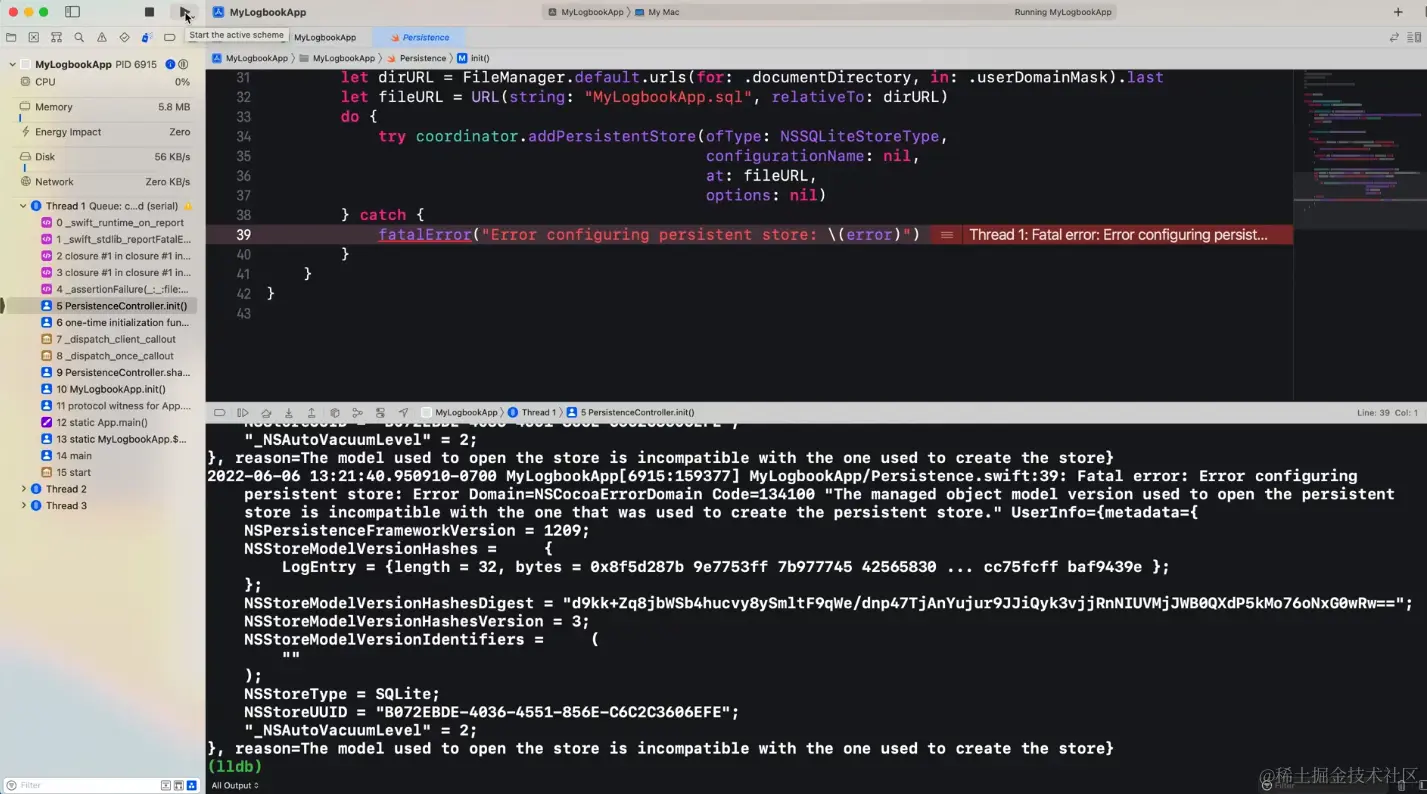The height and width of the screenshot is (794, 1427).
Task: Open the Project navigator folder icon
Action: point(11,37)
